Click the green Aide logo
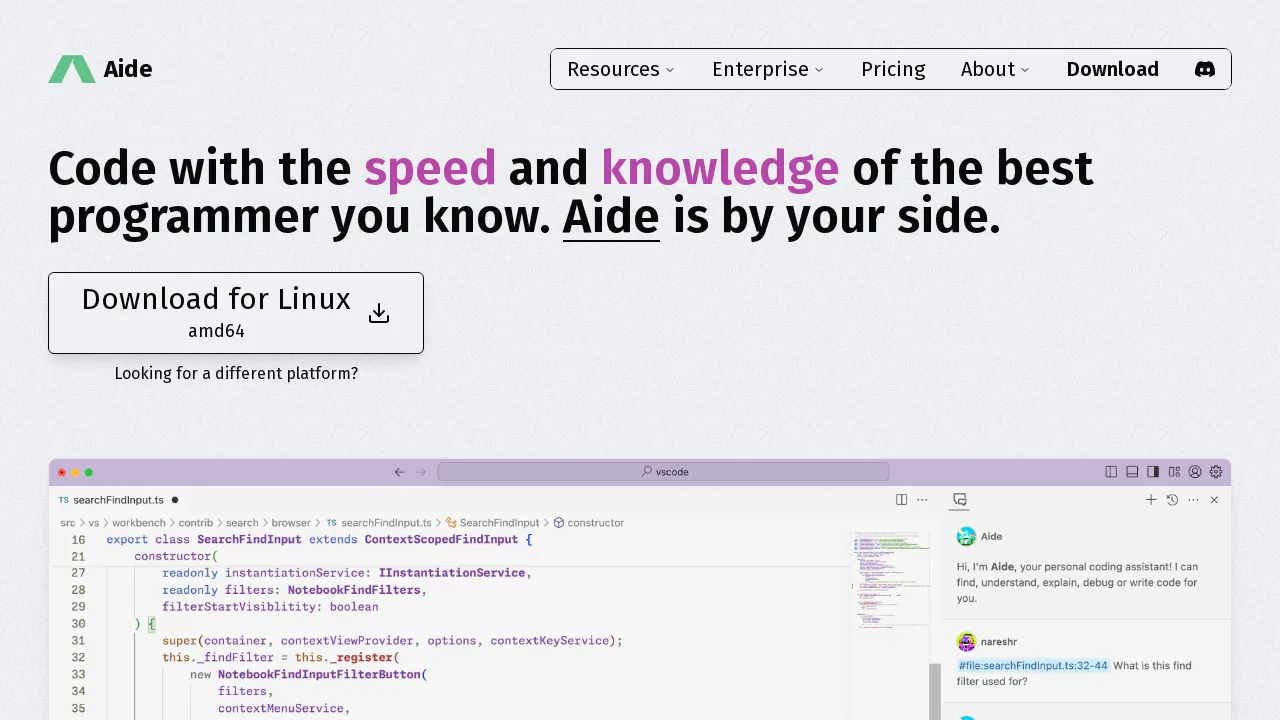 point(71,69)
